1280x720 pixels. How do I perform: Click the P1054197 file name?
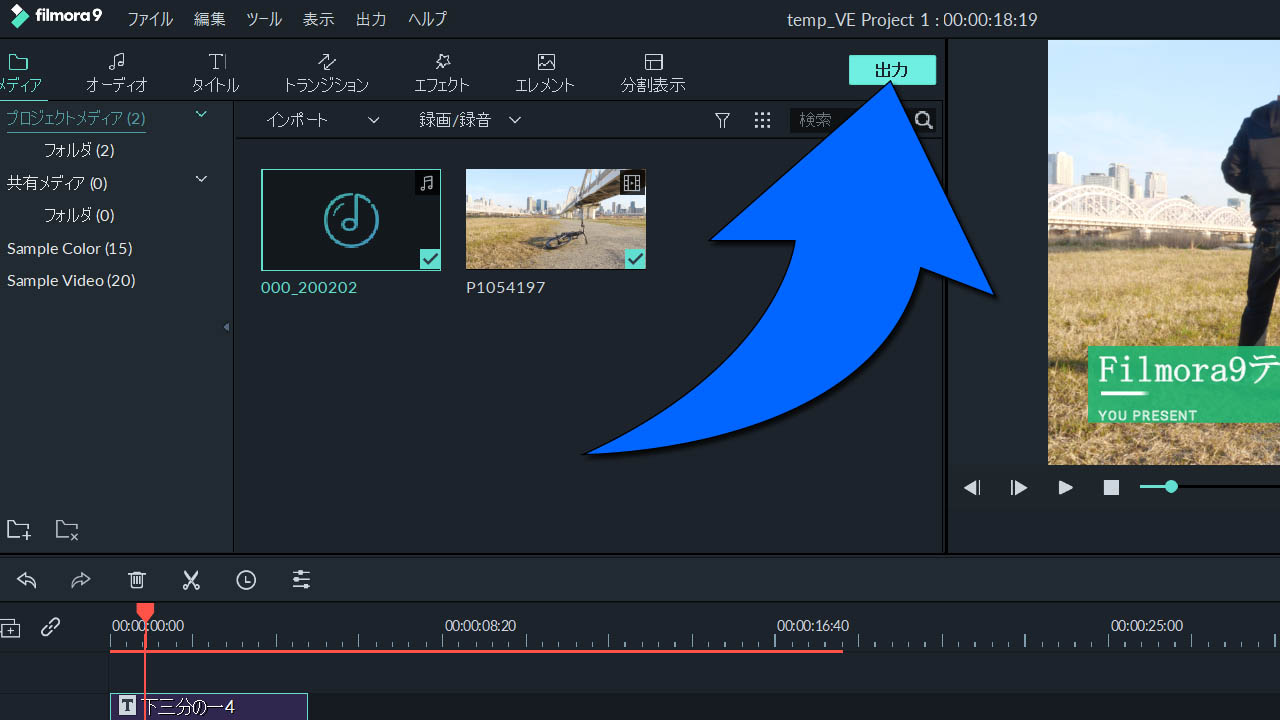point(506,288)
